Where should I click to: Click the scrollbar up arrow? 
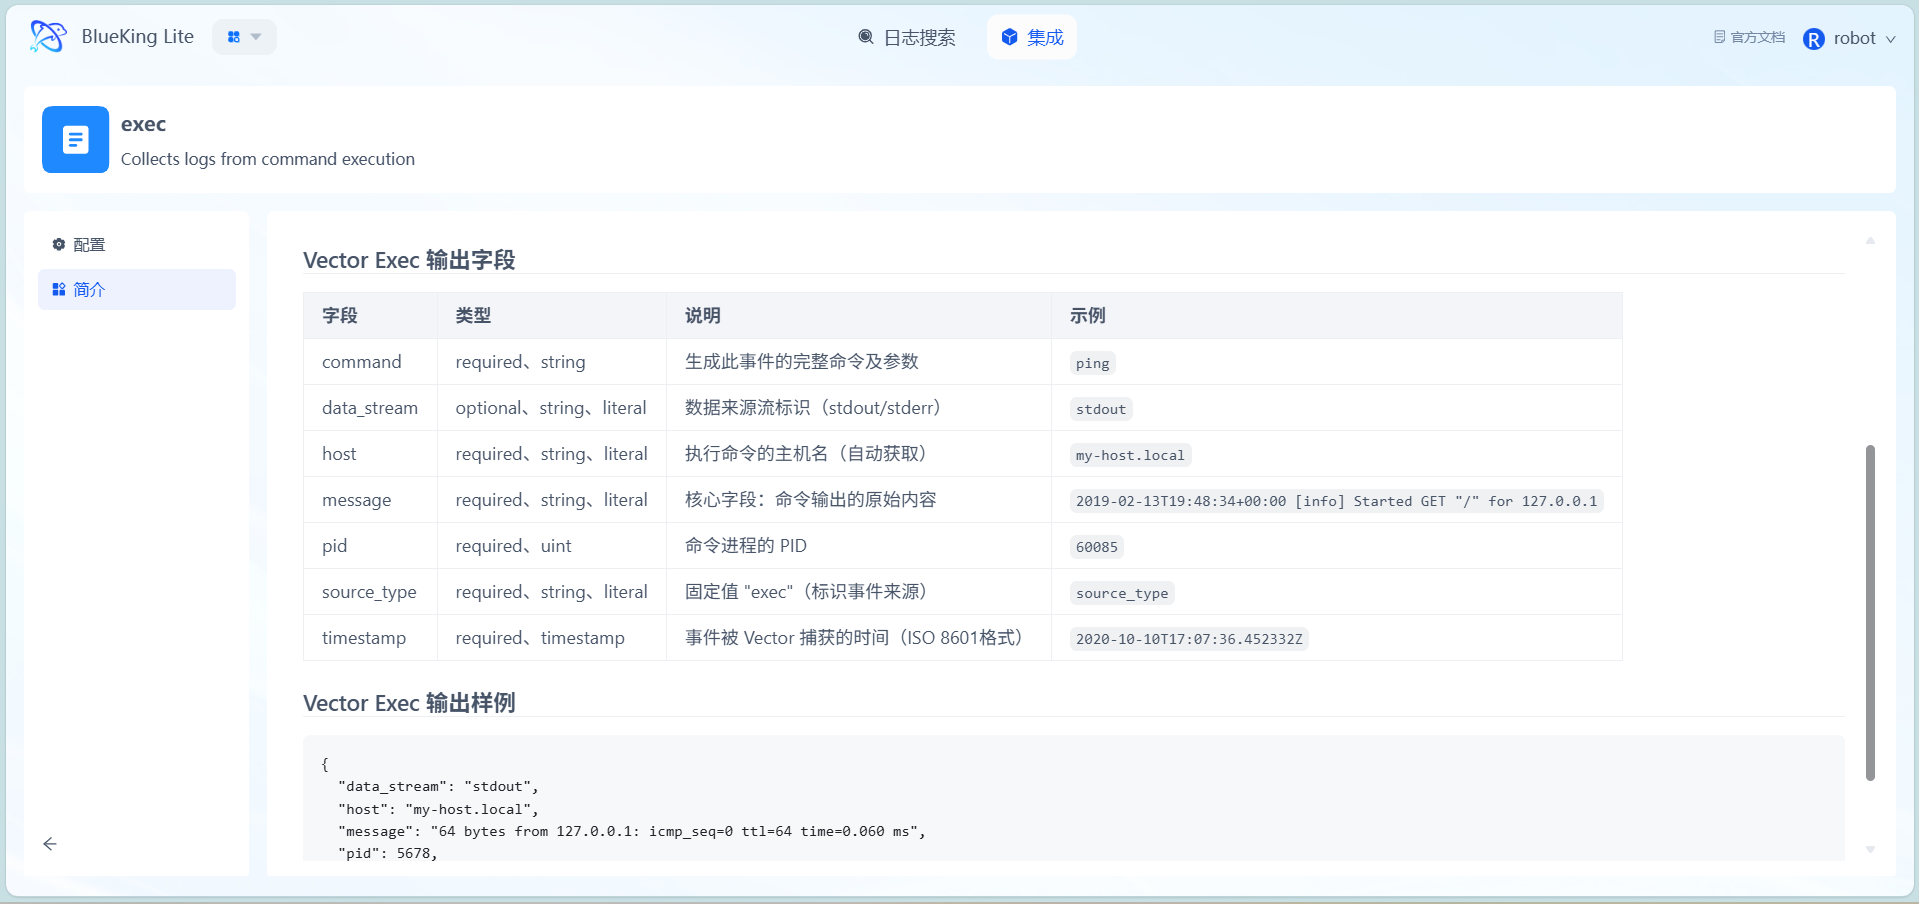tap(1870, 240)
